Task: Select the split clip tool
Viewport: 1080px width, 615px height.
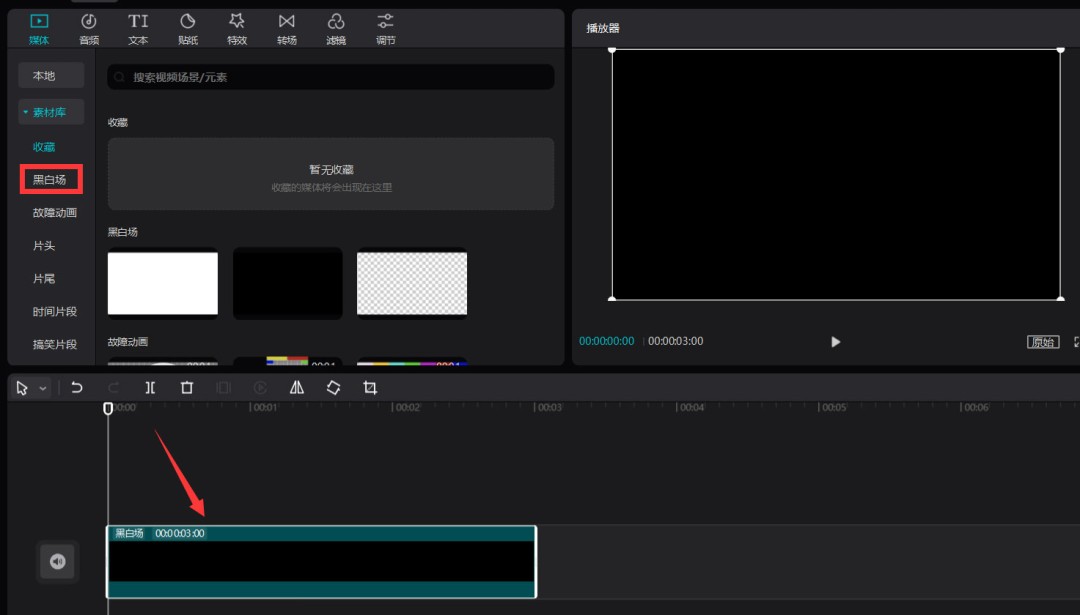Action: (150, 388)
